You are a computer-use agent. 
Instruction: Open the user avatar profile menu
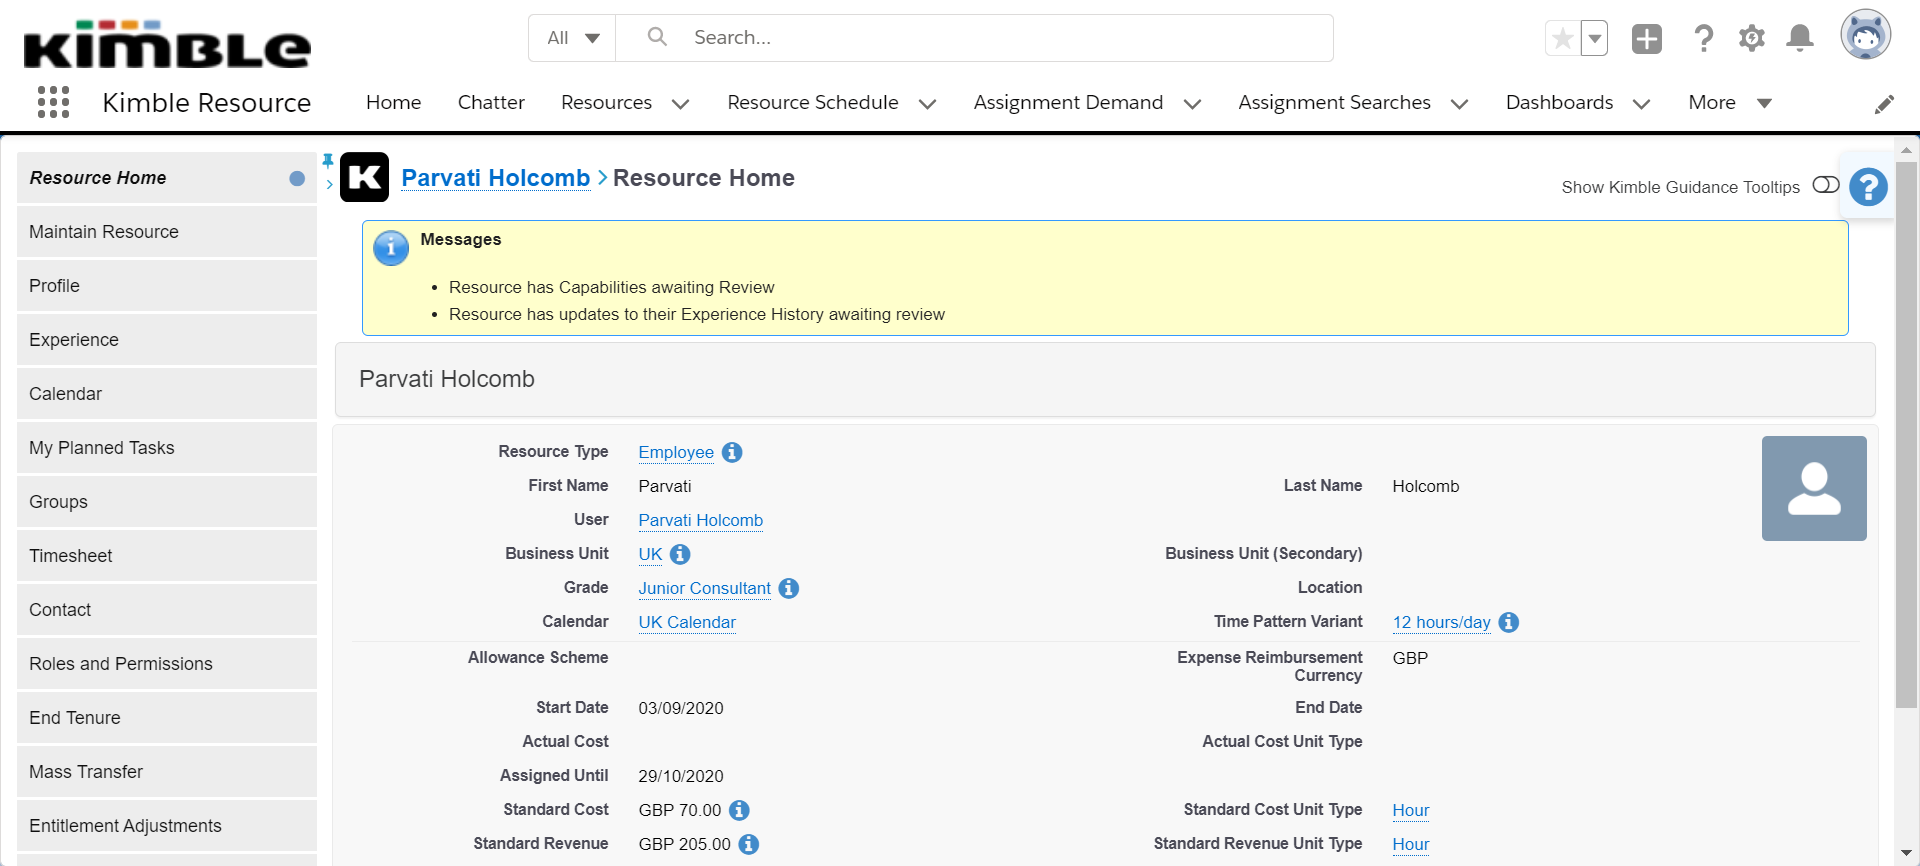(x=1866, y=36)
